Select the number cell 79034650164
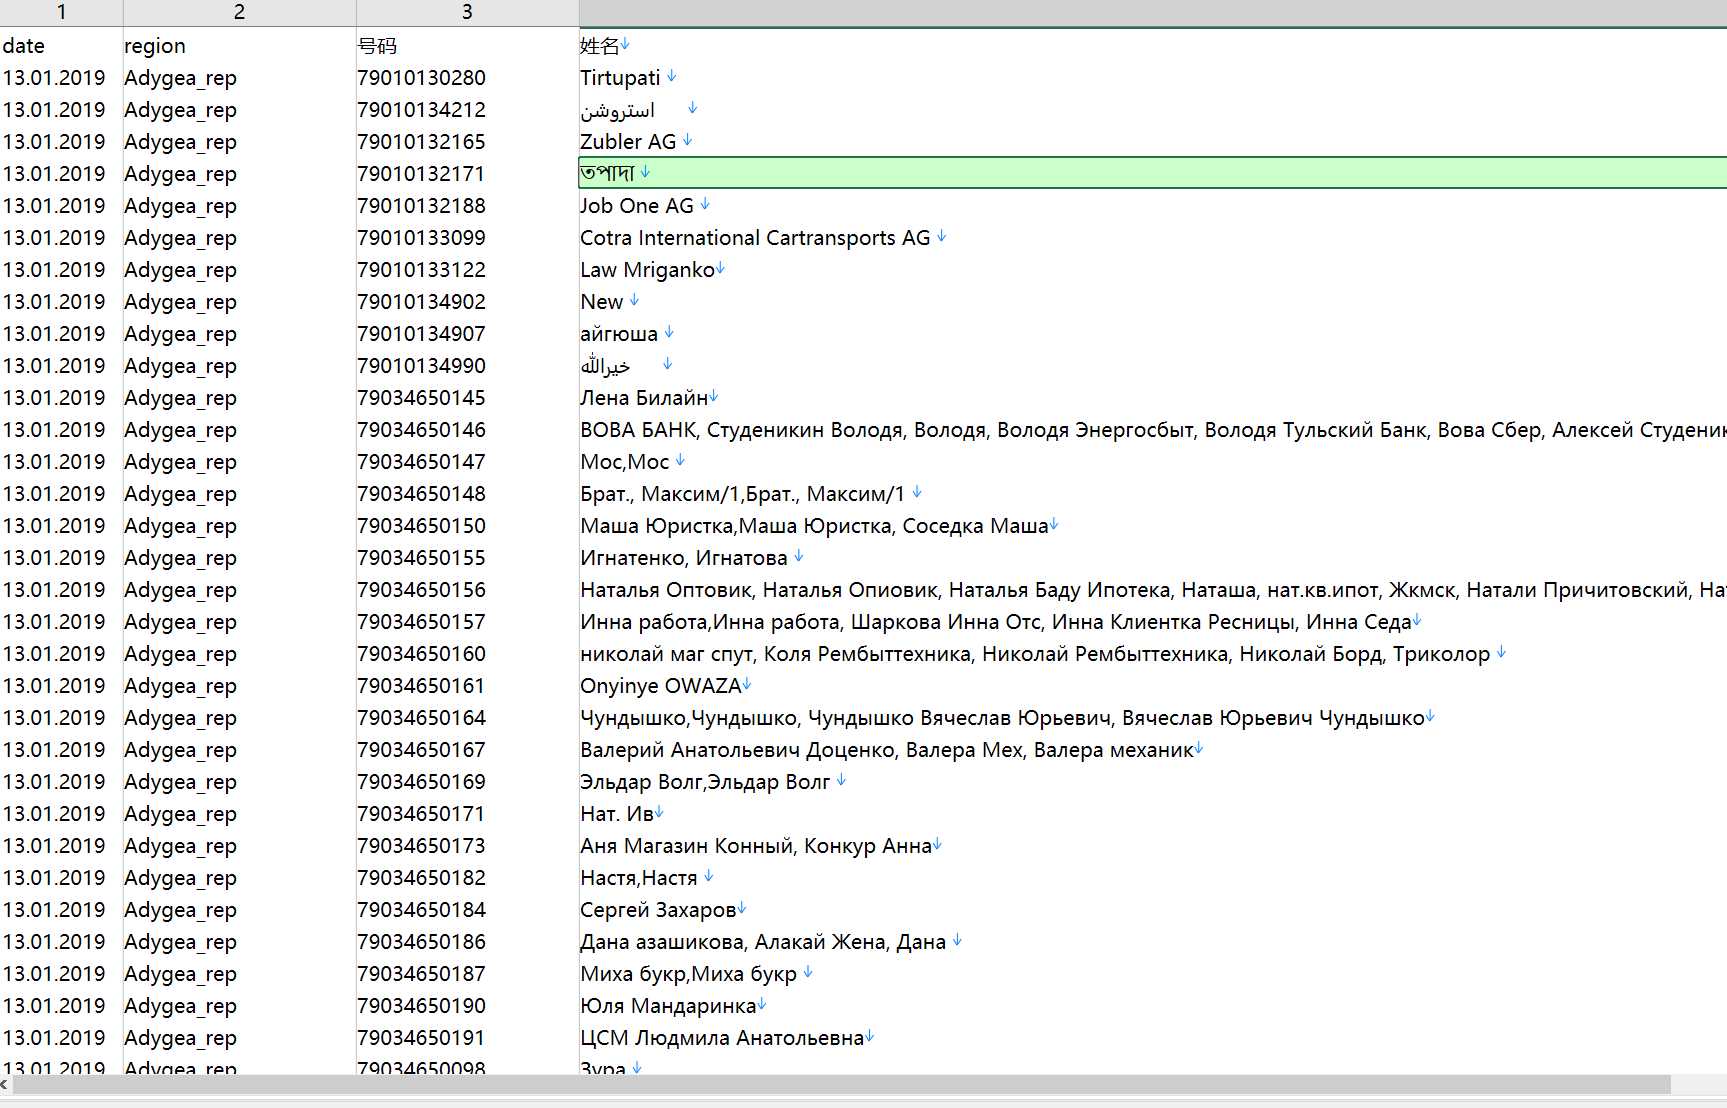Image resolution: width=1727 pixels, height=1108 pixels. [467, 718]
